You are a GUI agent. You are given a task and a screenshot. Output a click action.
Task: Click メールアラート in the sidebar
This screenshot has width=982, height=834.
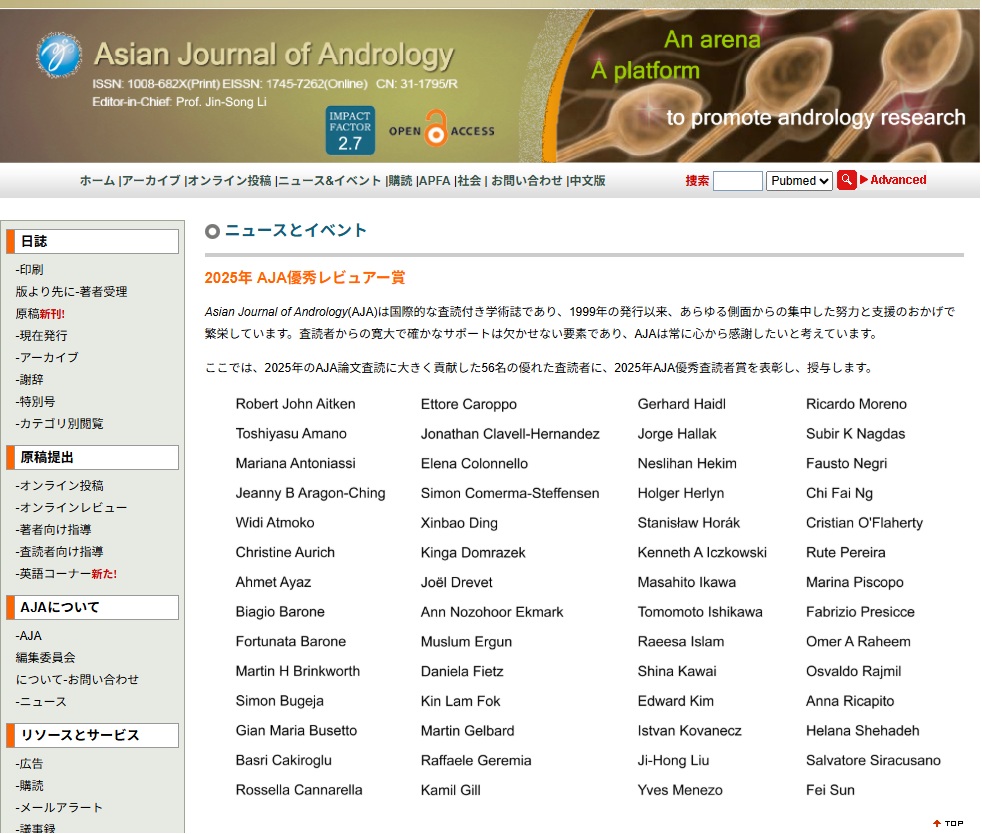[60, 808]
